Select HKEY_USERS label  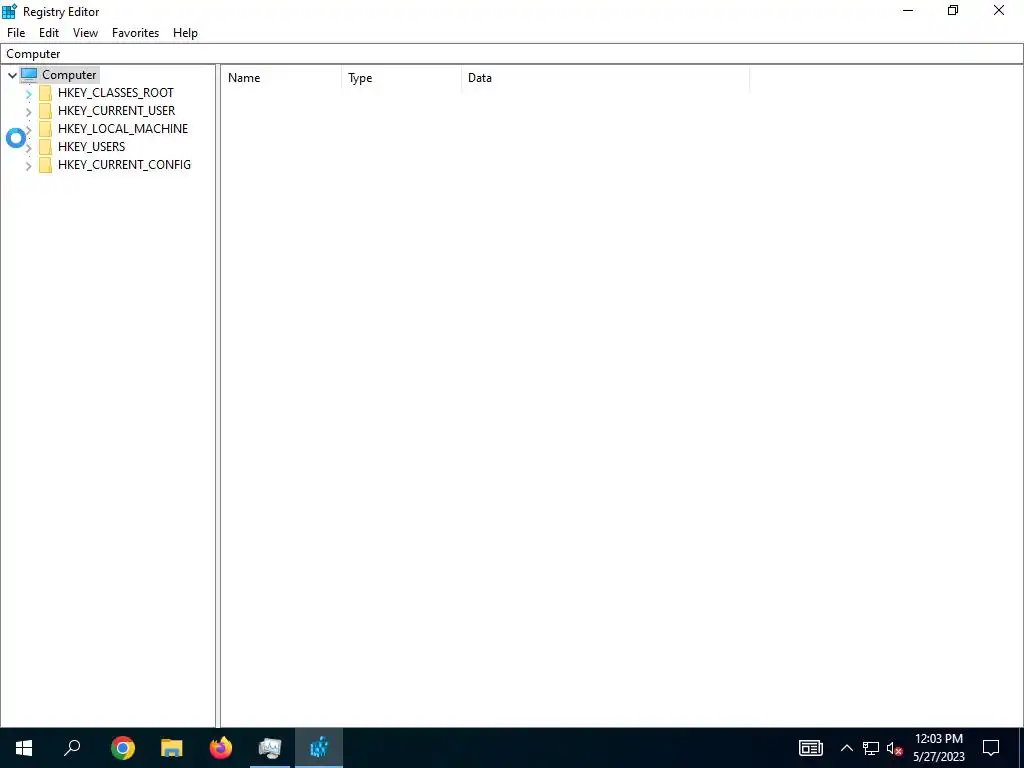[x=91, y=146]
